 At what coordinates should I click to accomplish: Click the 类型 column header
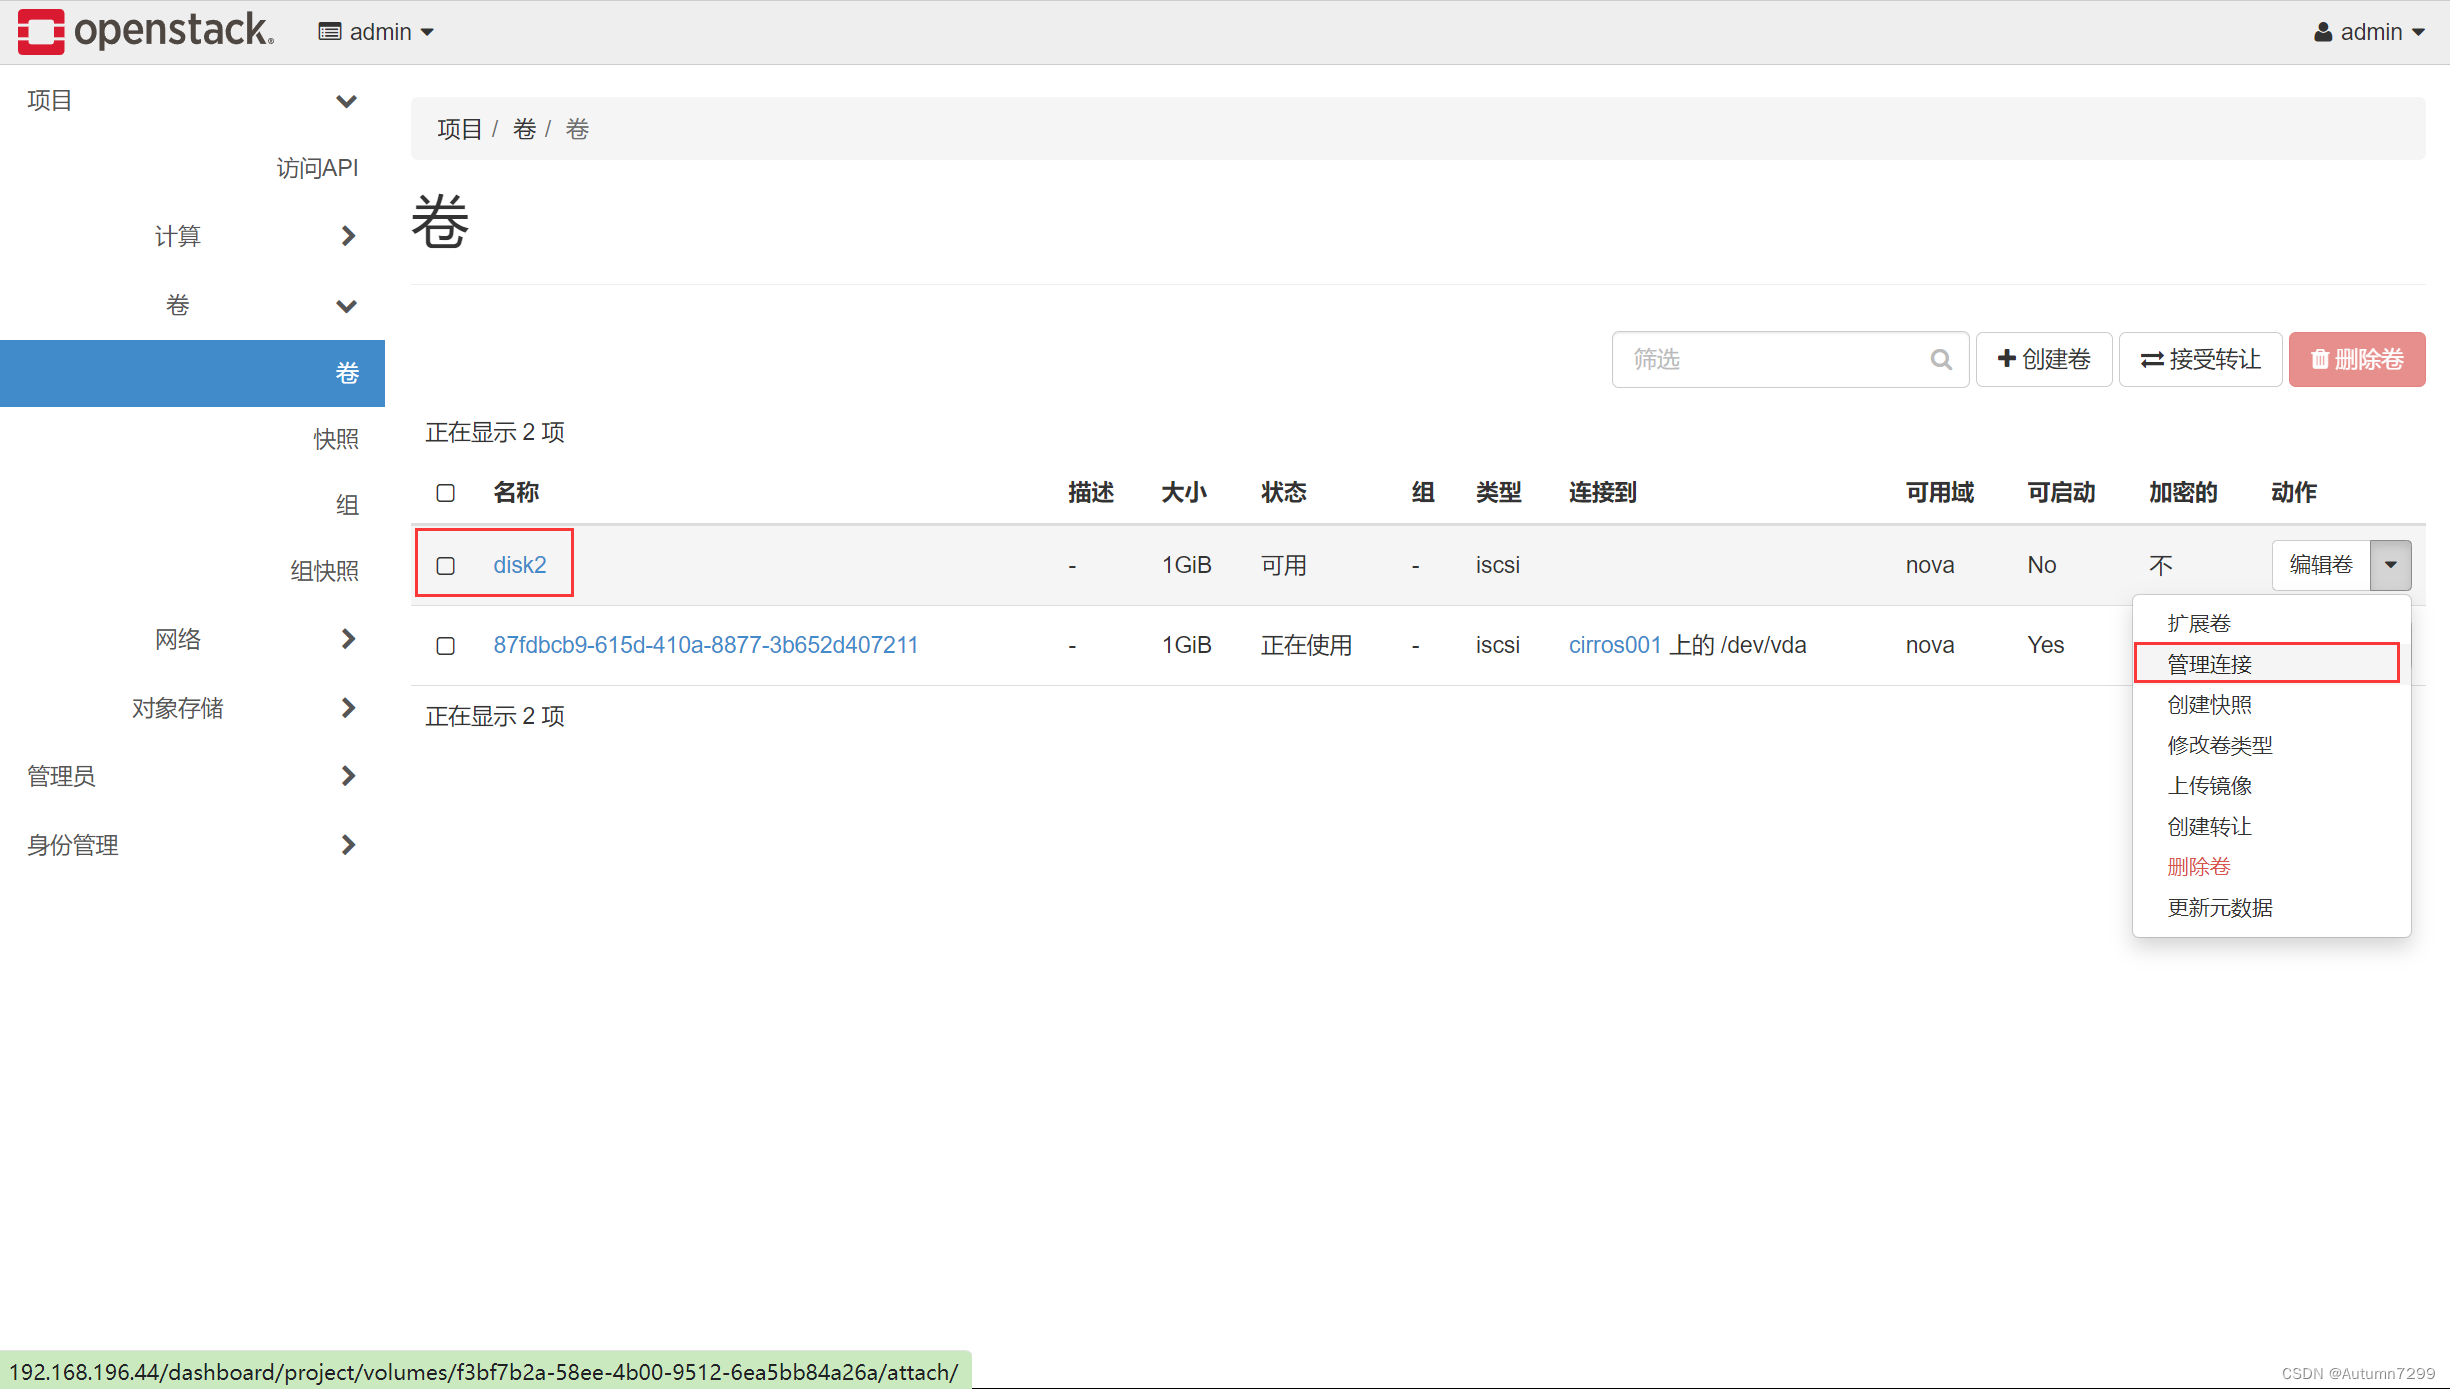[1498, 492]
